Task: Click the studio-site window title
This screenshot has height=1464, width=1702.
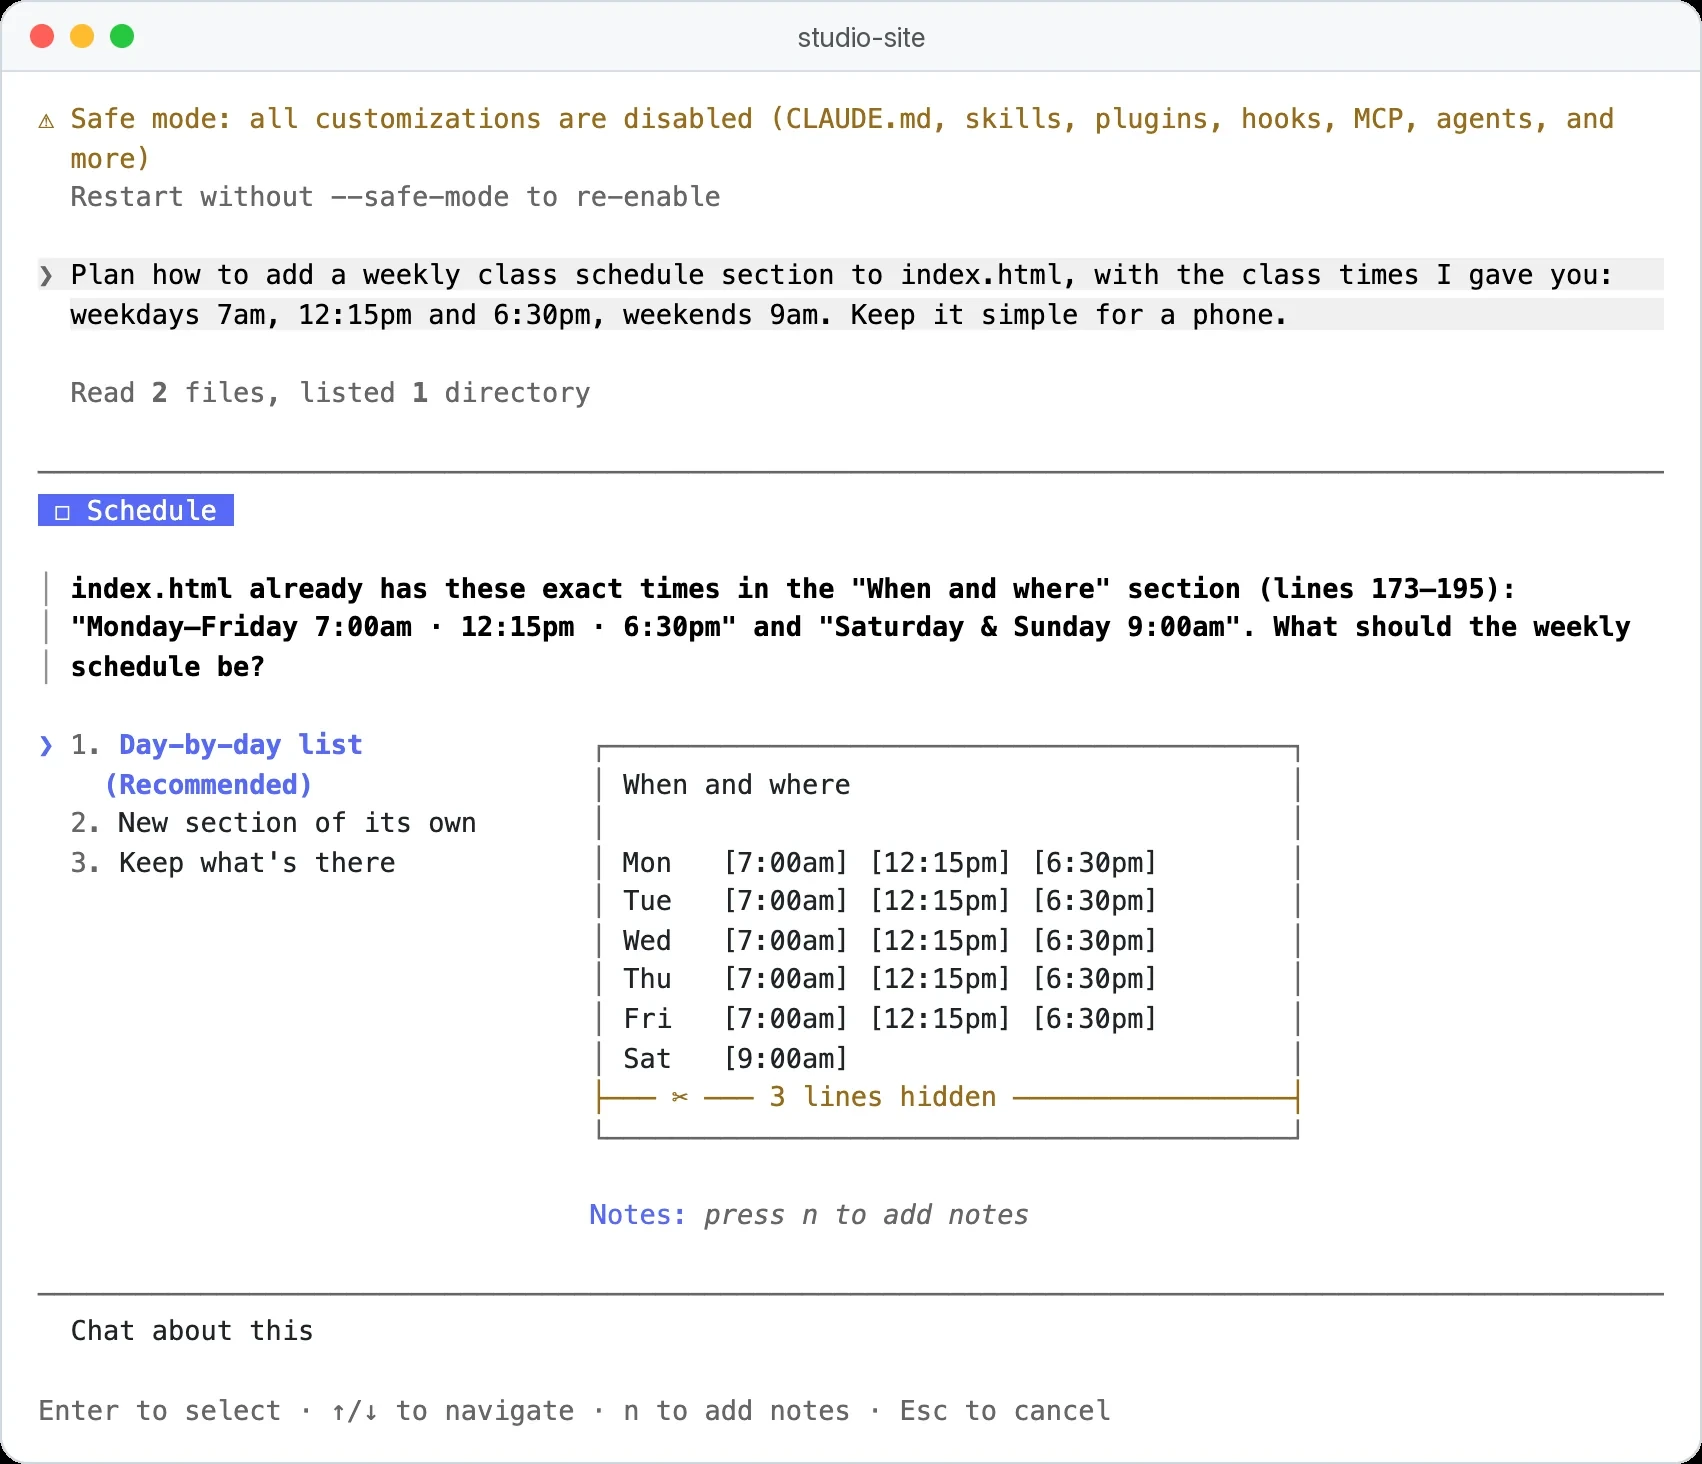Action: point(861,38)
